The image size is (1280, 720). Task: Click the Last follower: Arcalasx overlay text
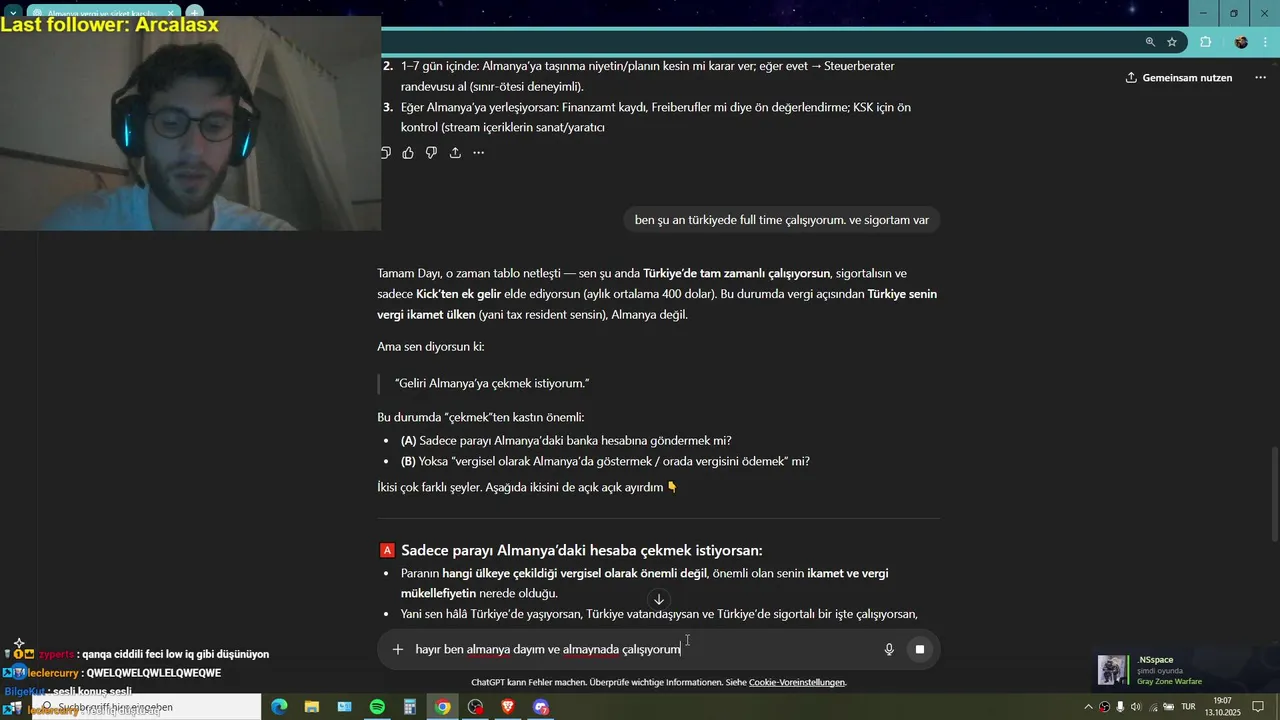click(109, 25)
